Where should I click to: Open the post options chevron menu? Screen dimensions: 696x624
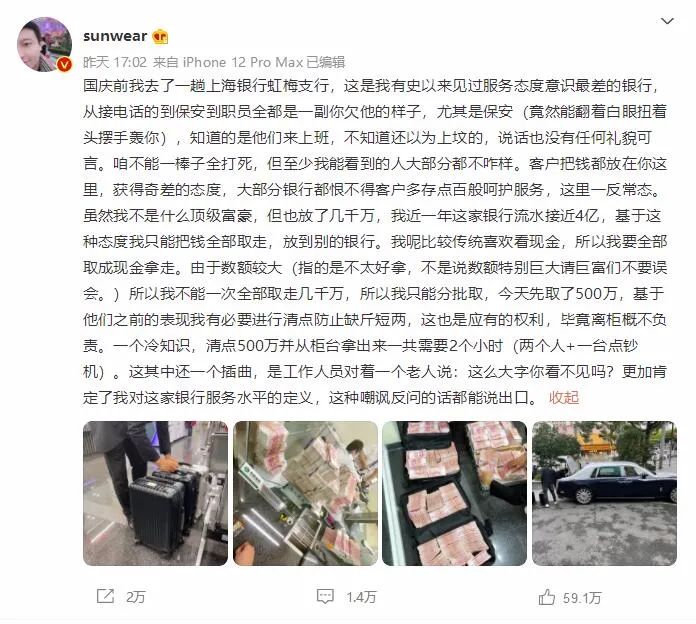point(667,21)
